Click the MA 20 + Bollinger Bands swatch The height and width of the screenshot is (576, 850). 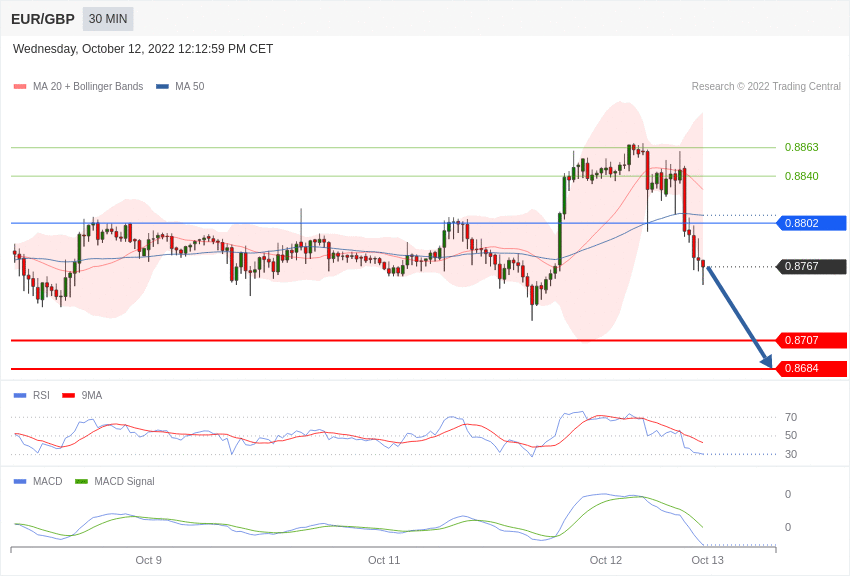20,87
